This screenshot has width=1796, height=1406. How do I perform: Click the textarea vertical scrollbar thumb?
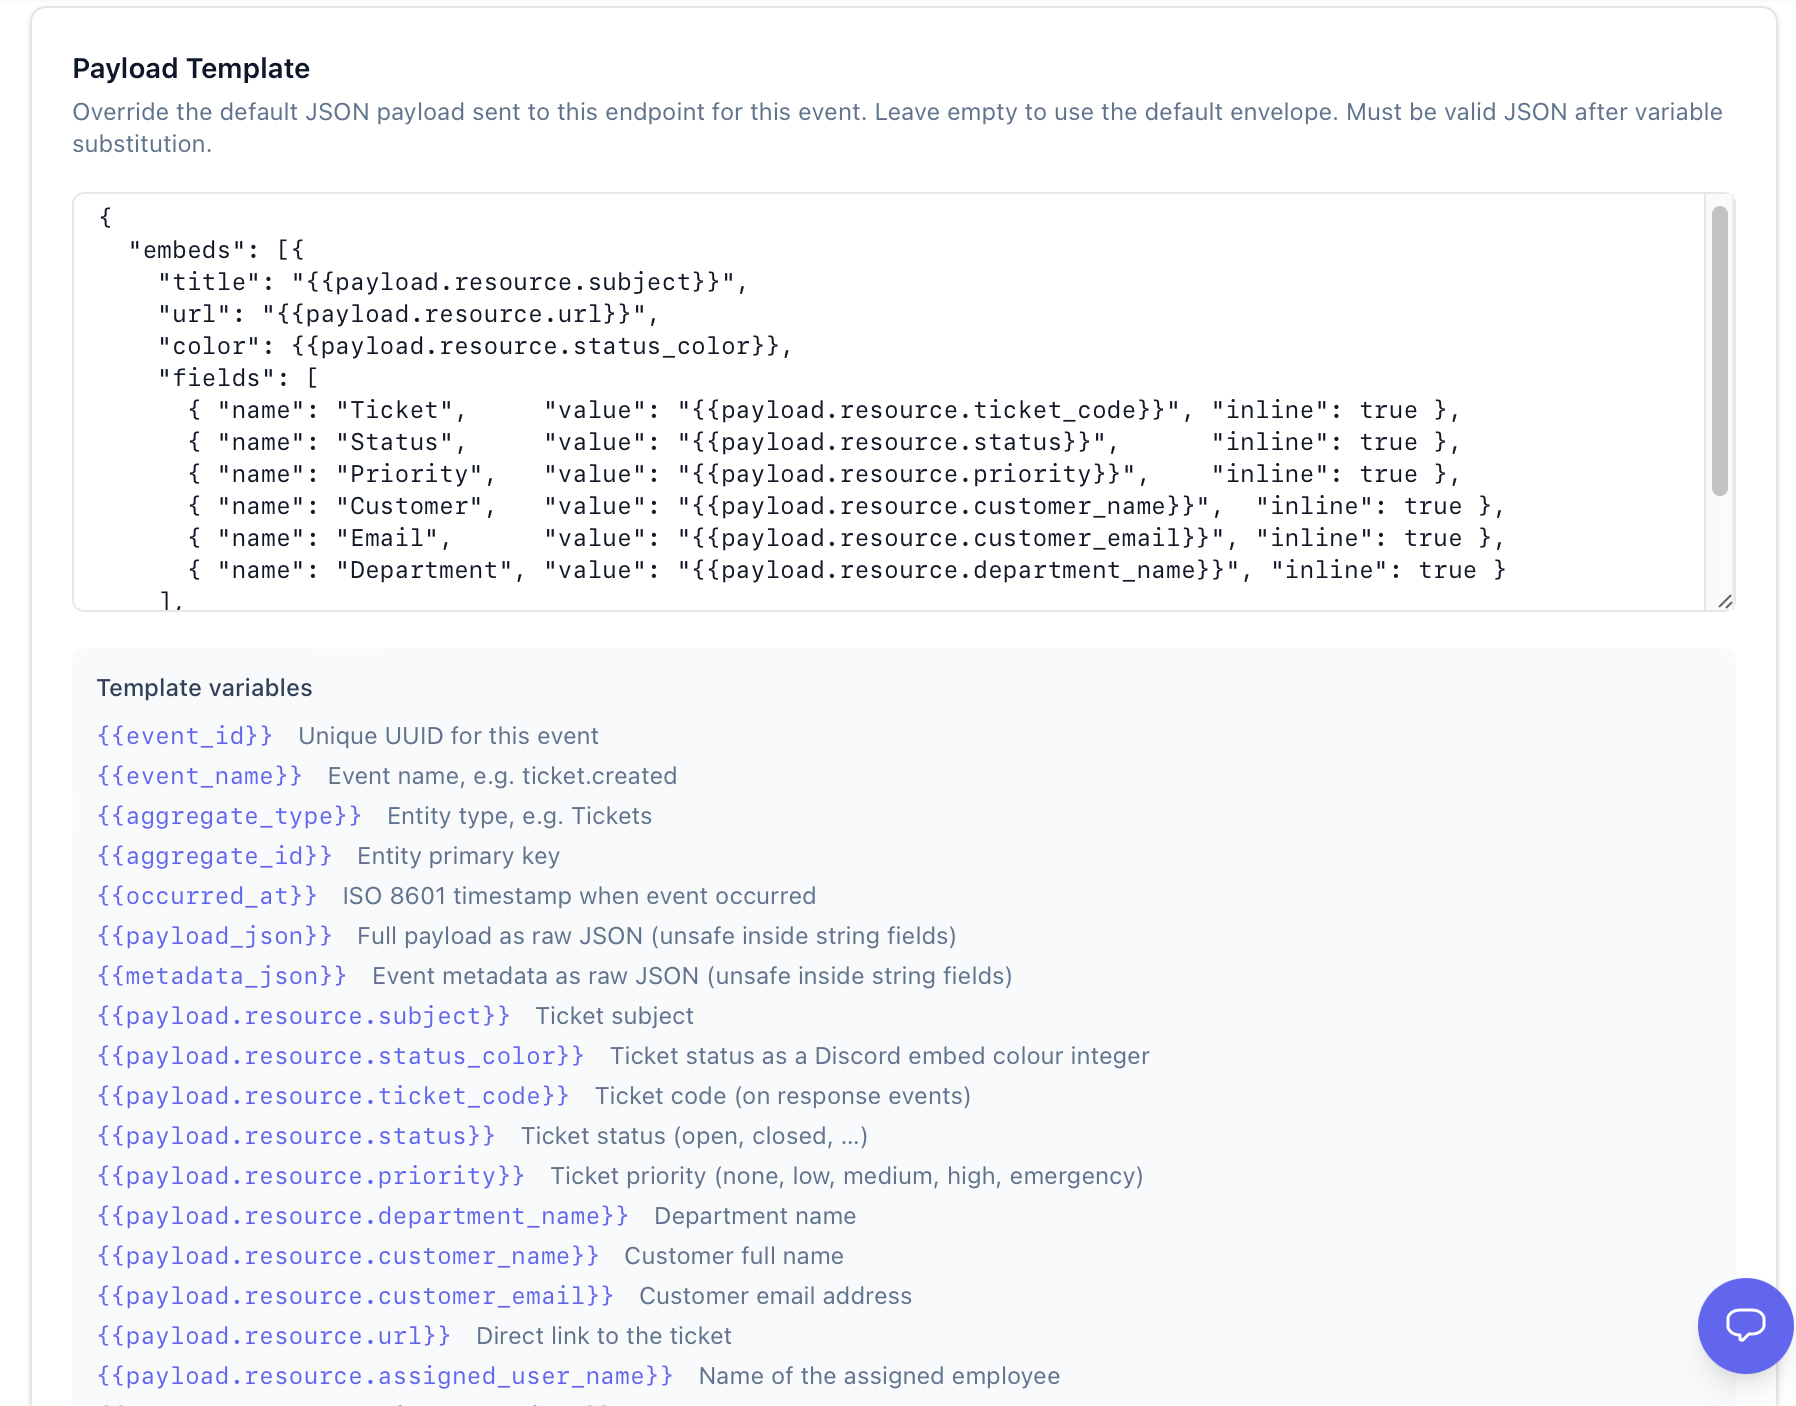(1720, 350)
